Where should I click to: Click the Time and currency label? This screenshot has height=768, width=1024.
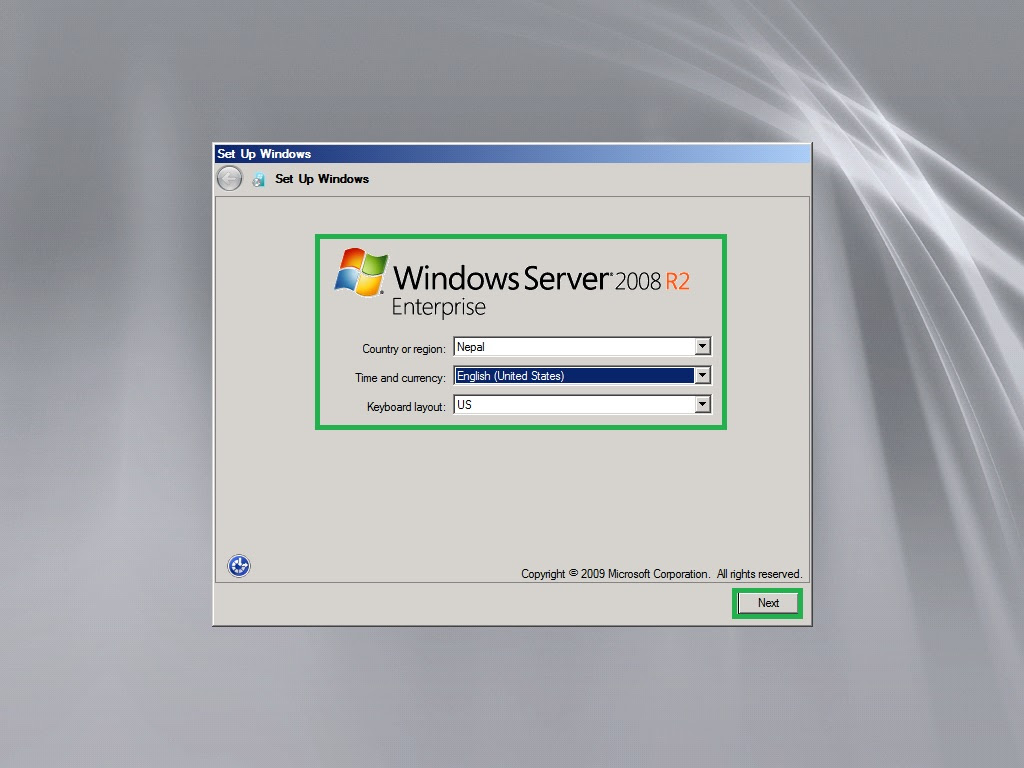(400, 377)
